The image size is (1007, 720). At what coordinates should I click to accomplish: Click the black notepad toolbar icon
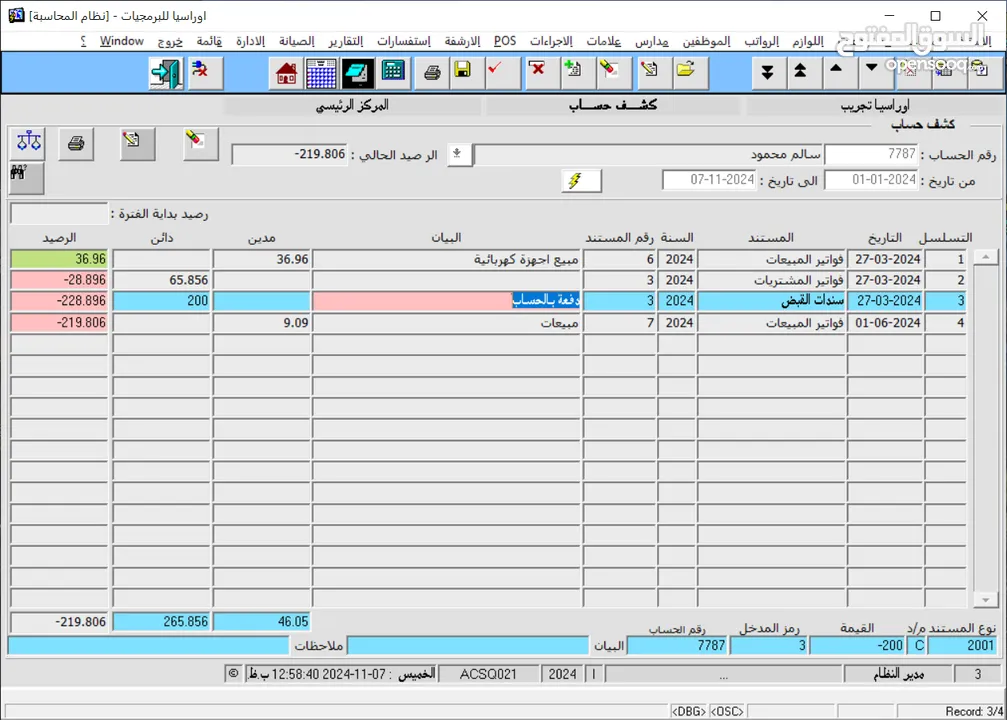357,73
